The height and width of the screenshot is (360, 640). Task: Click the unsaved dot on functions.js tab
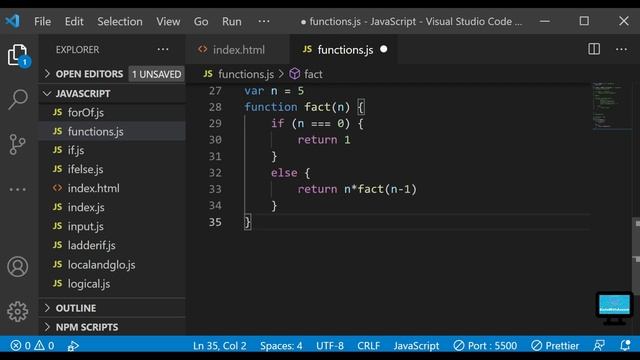tap(384, 49)
